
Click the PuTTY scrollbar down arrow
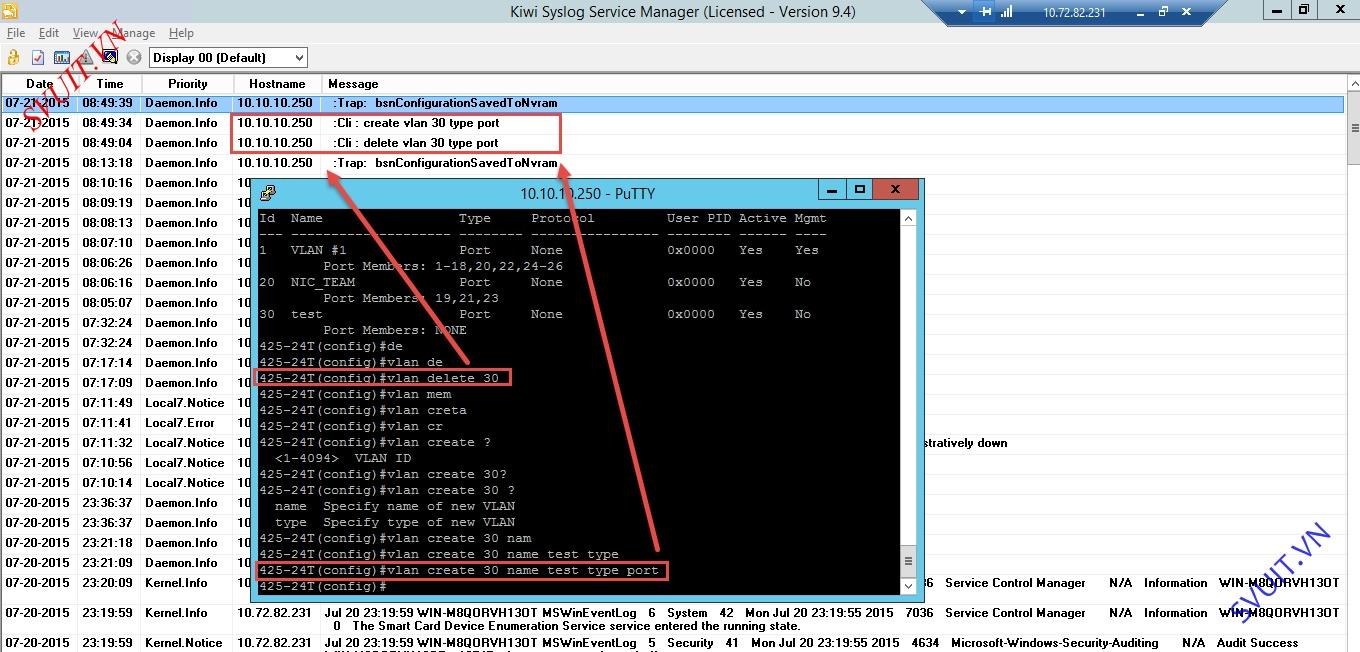(x=908, y=586)
